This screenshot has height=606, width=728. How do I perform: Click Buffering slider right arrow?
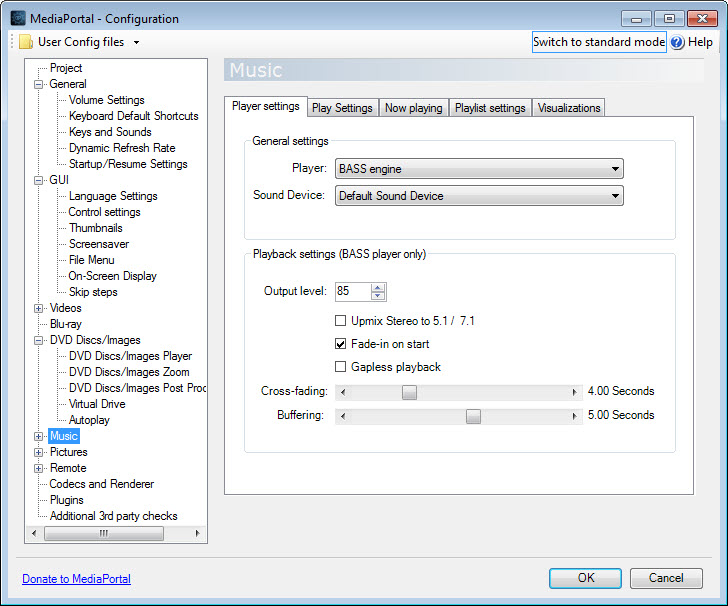click(575, 416)
